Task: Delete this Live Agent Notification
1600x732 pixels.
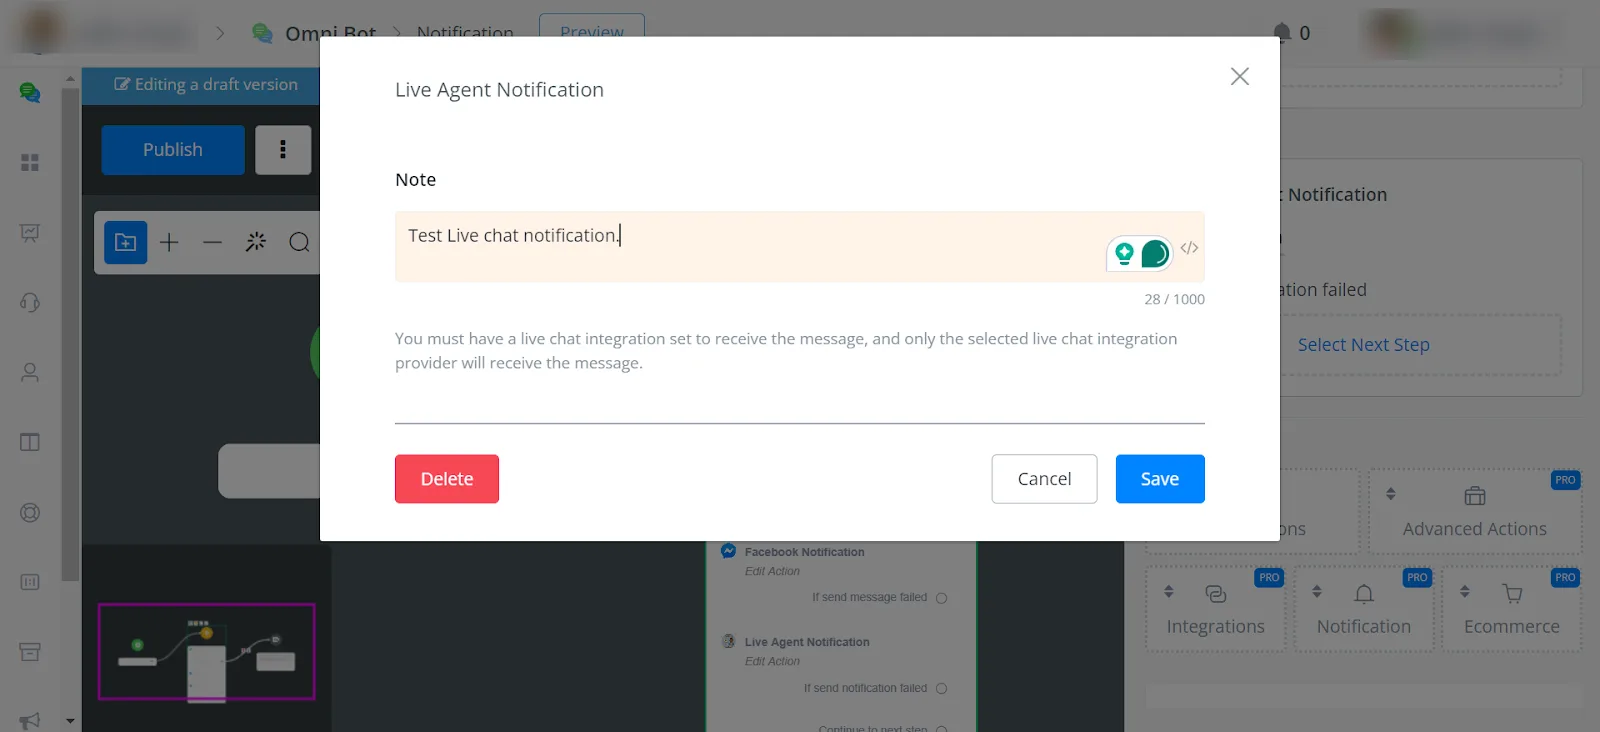Action: 447,479
